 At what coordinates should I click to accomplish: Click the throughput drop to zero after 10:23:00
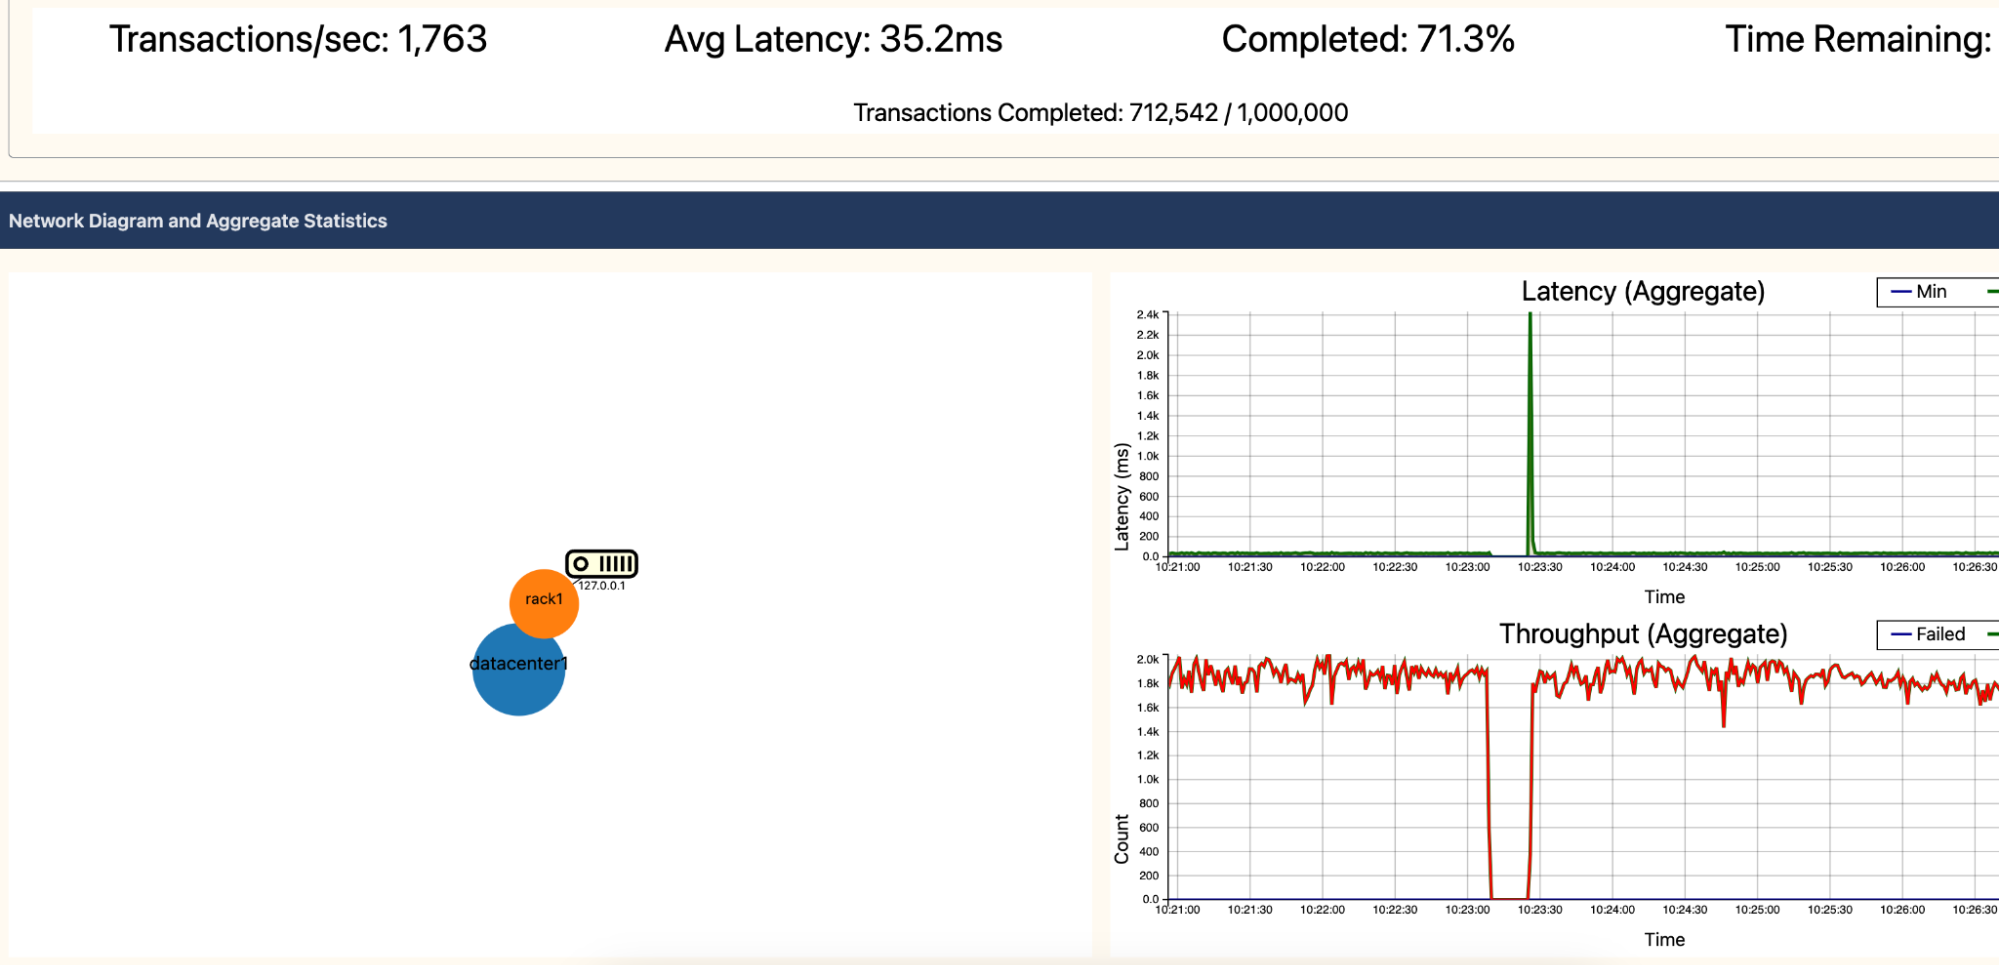1509,897
